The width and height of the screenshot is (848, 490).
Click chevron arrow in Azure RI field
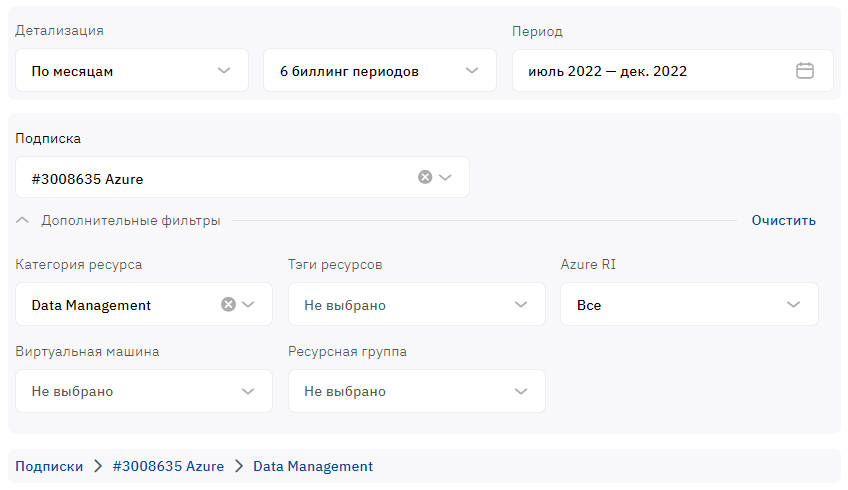point(793,304)
